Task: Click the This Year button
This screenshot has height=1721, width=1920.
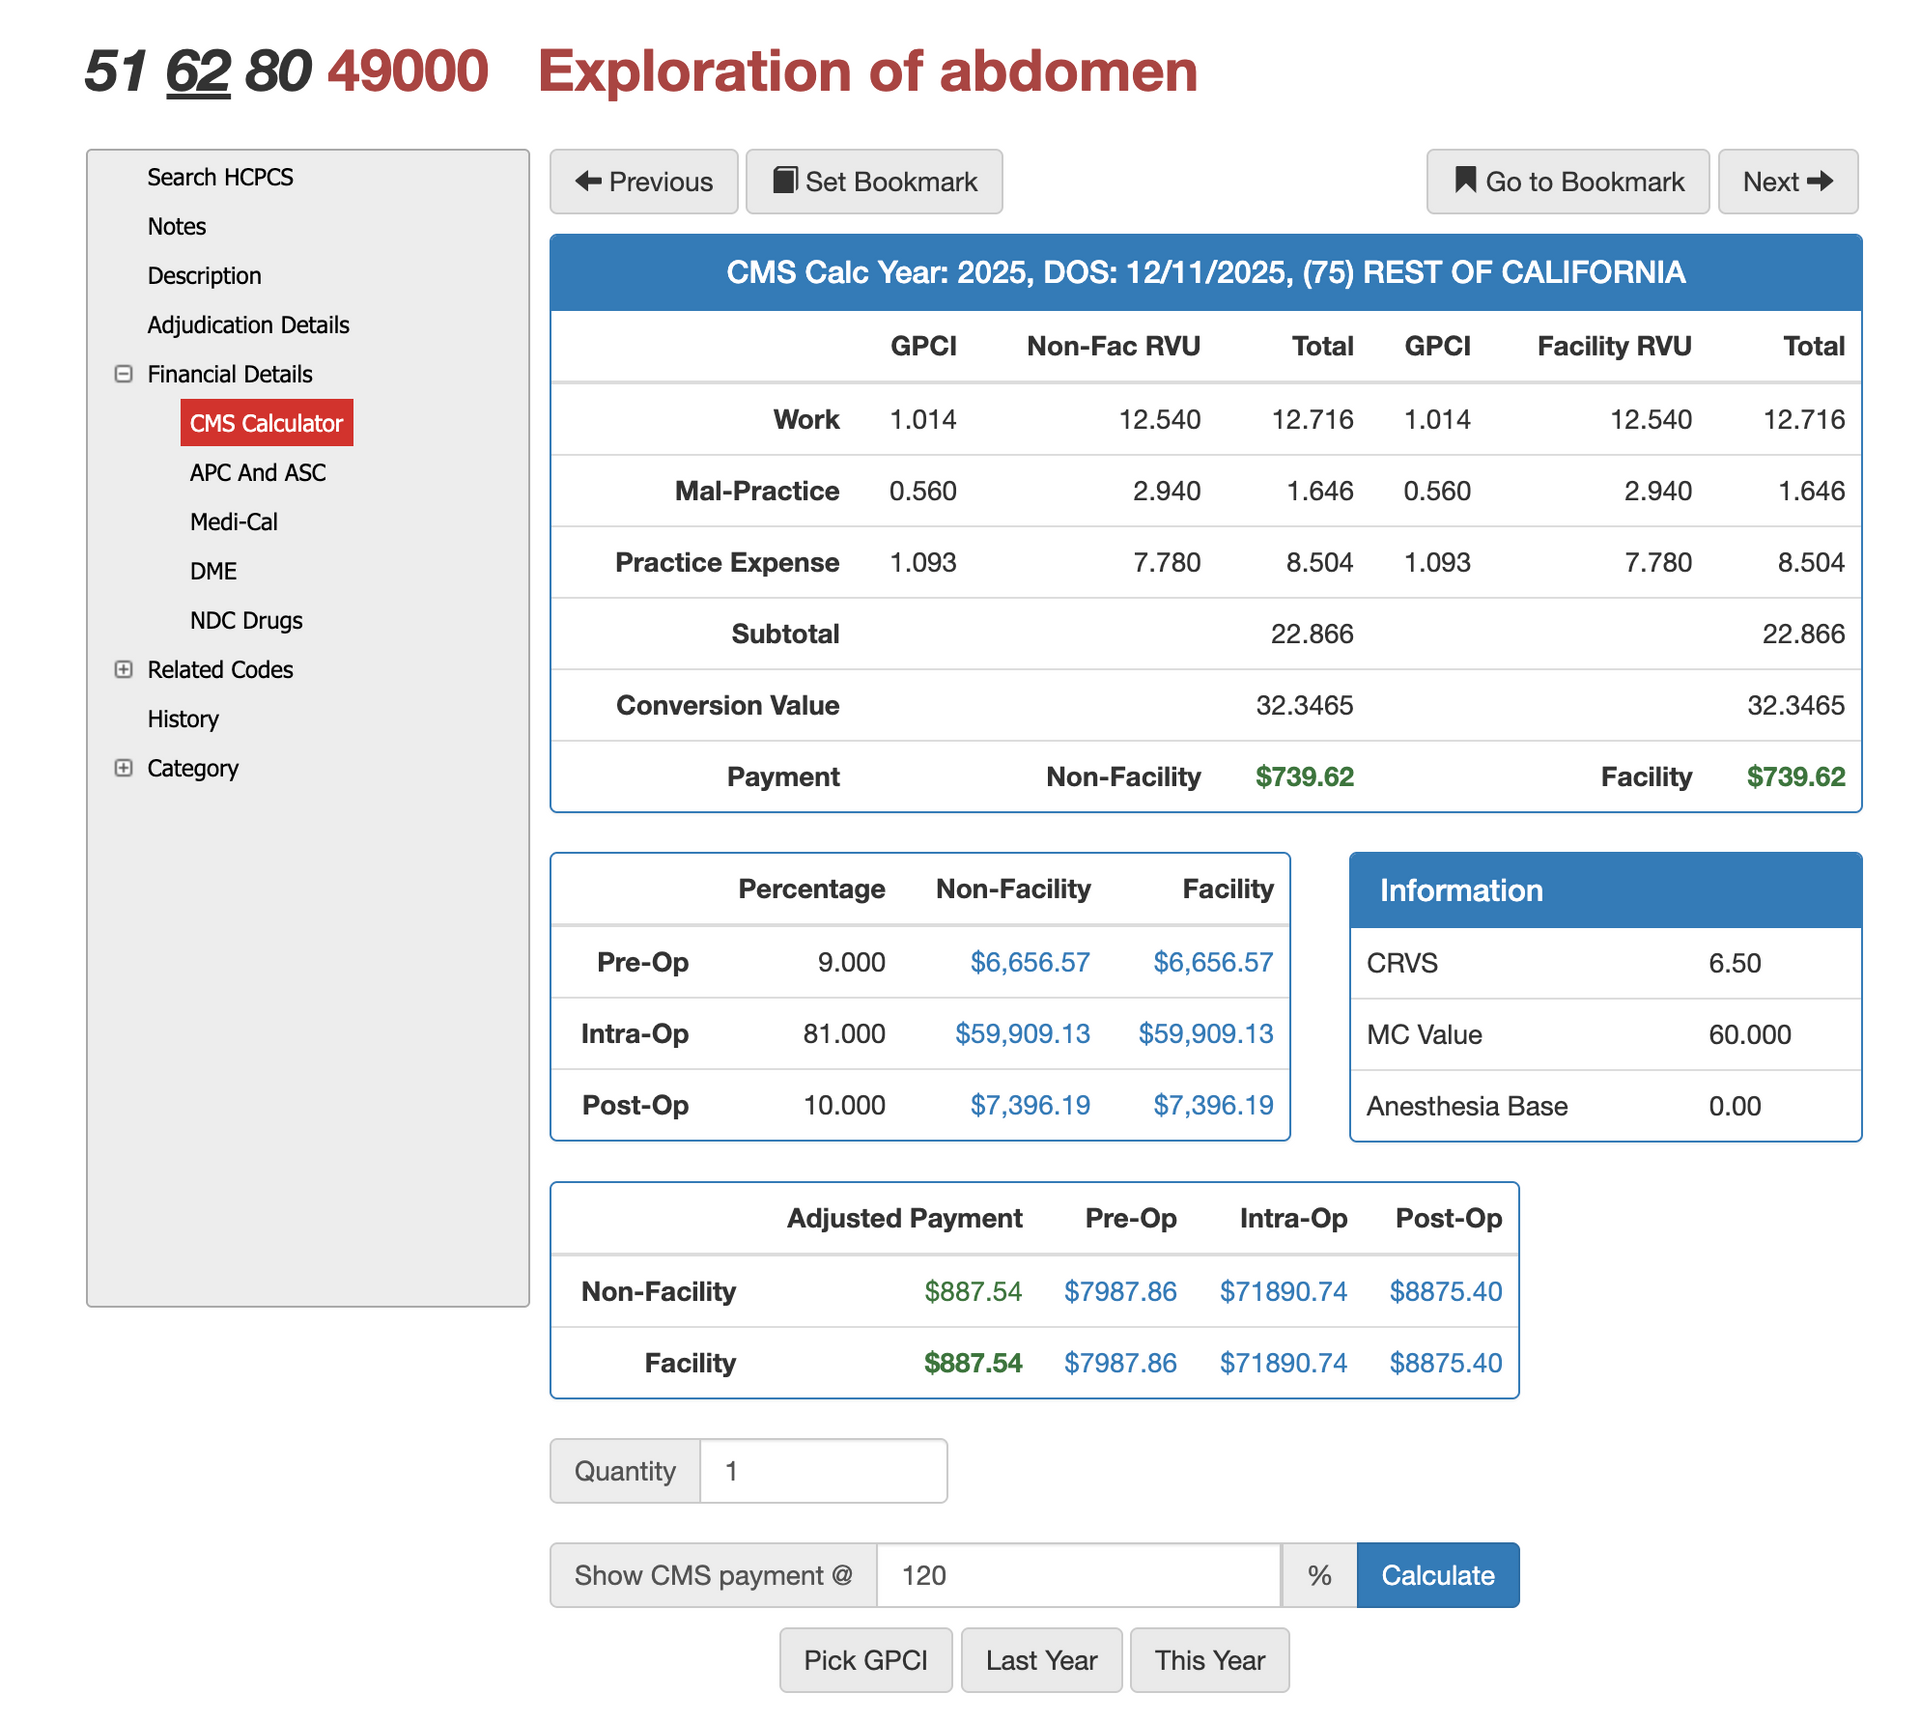Action: 1209,1660
